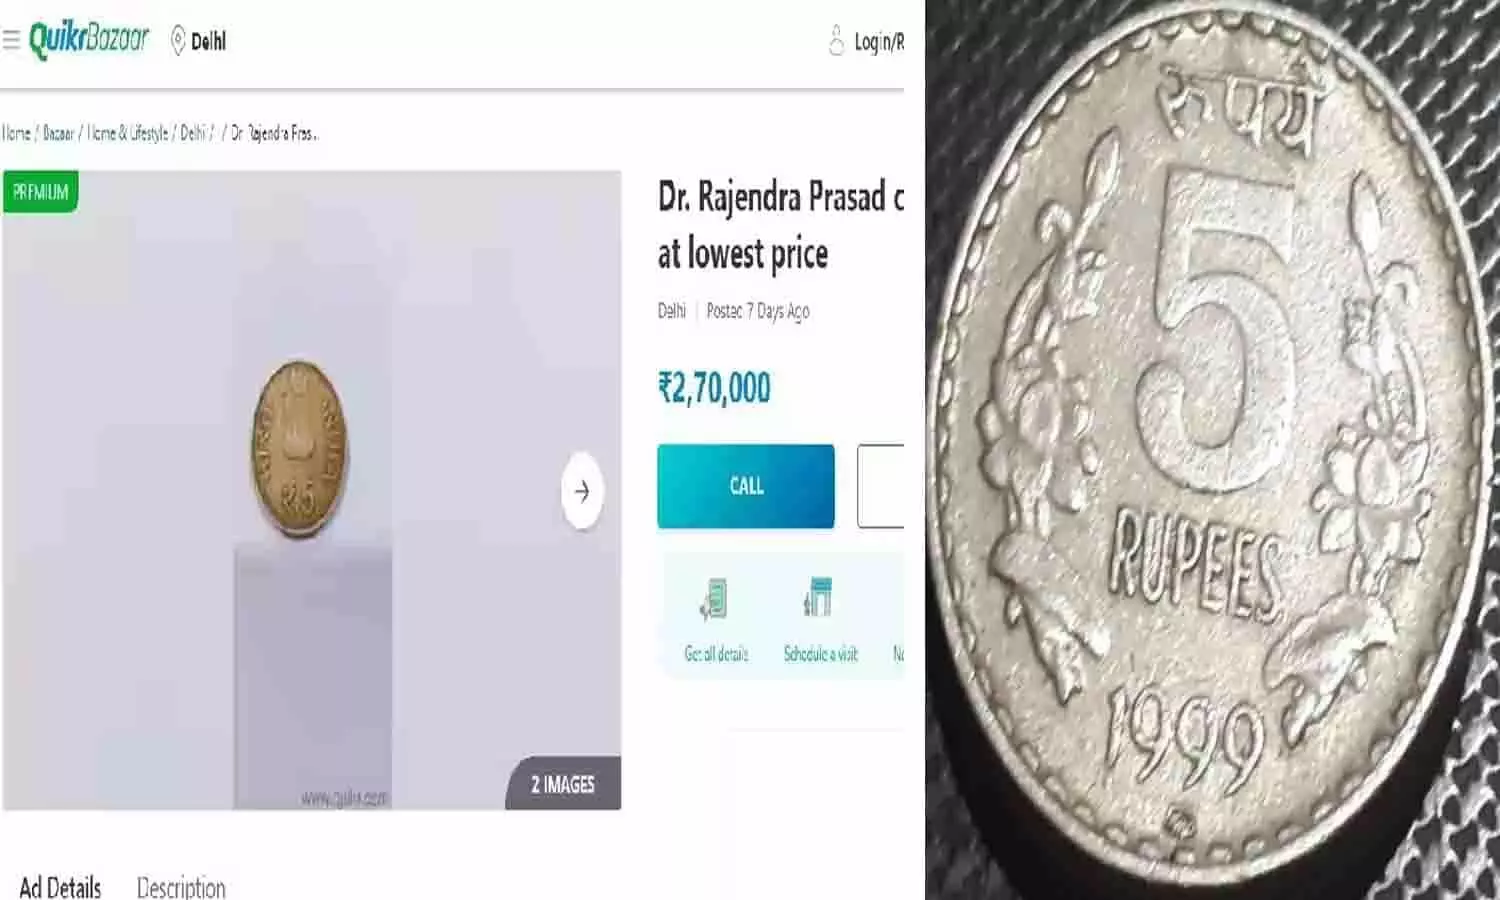The width and height of the screenshot is (1500, 900).
Task: Click the PREMIUM badge
Action: coord(40,192)
